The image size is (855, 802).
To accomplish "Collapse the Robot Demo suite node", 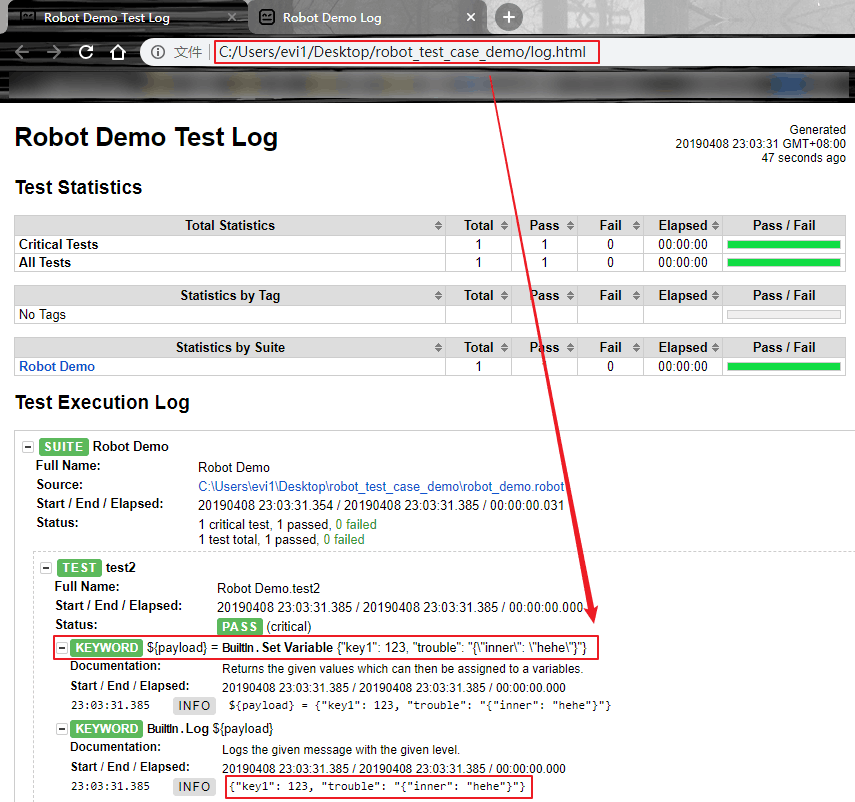I will click(x=28, y=447).
